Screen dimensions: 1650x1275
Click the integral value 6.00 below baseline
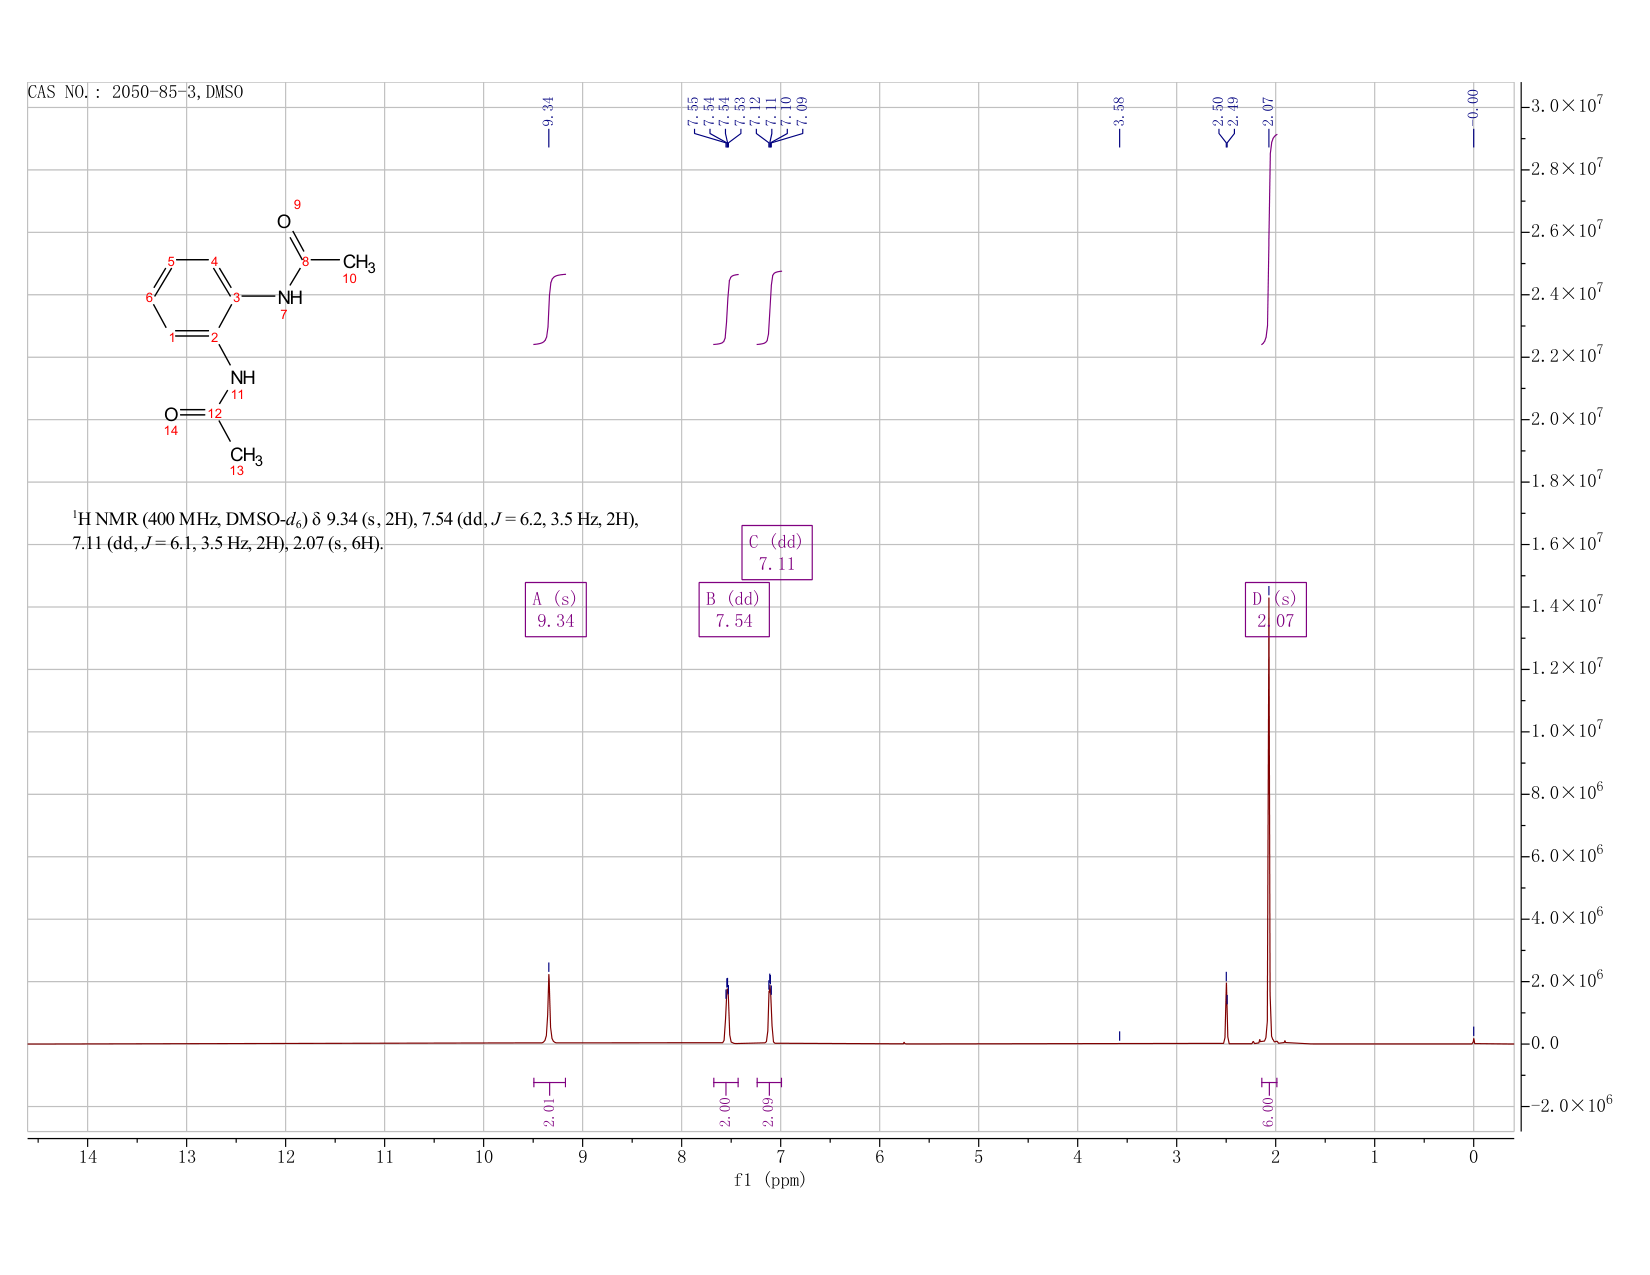tap(1268, 1111)
